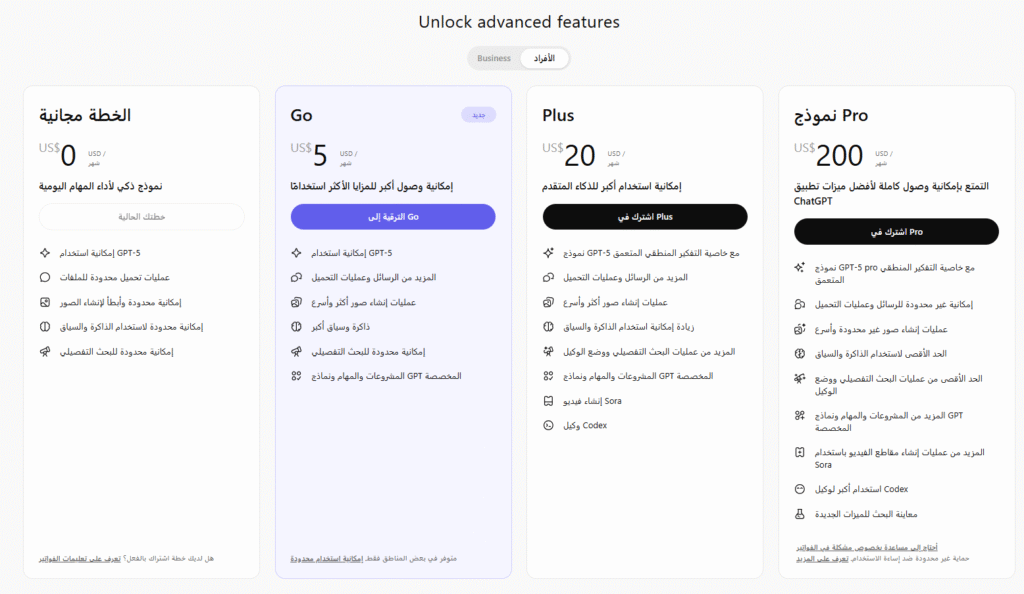Click the new badge on the Go plan
Viewport: 1024px width, 594px height.
(478, 115)
